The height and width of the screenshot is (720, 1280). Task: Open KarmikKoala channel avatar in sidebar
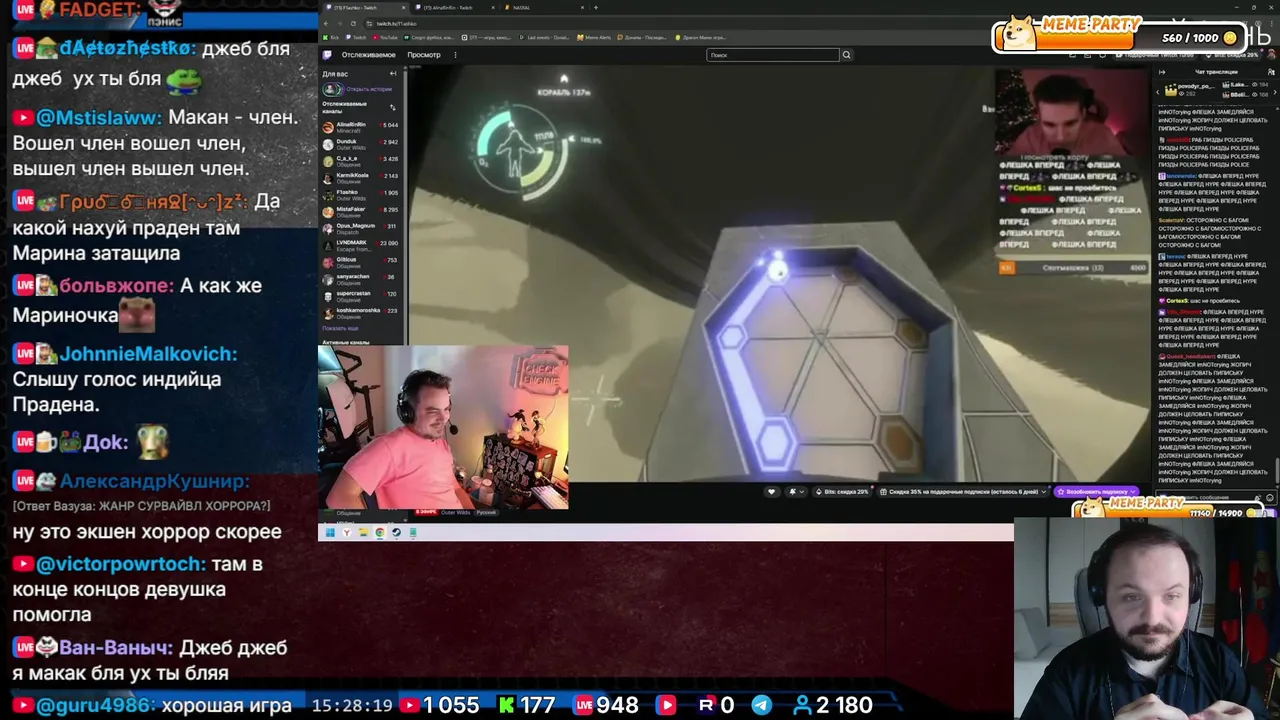pyautogui.click(x=328, y=178)
